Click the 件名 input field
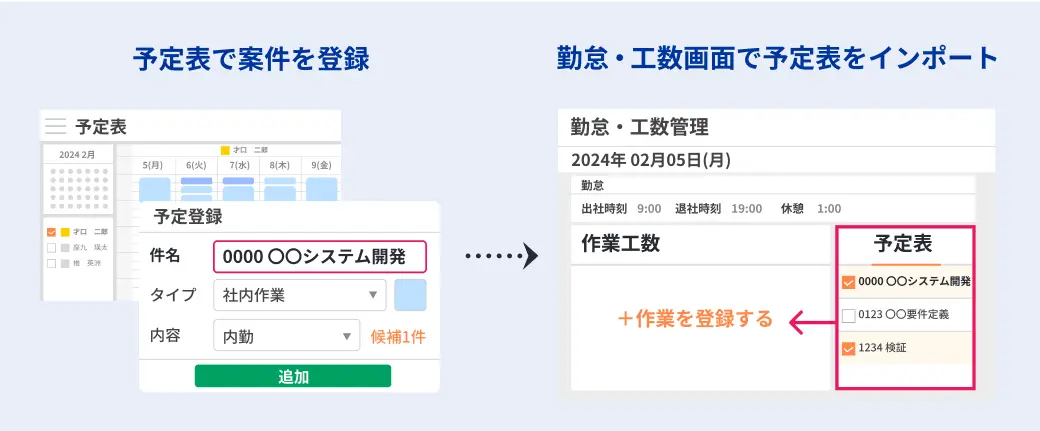 pyautogui.click(x=320, y=257)
